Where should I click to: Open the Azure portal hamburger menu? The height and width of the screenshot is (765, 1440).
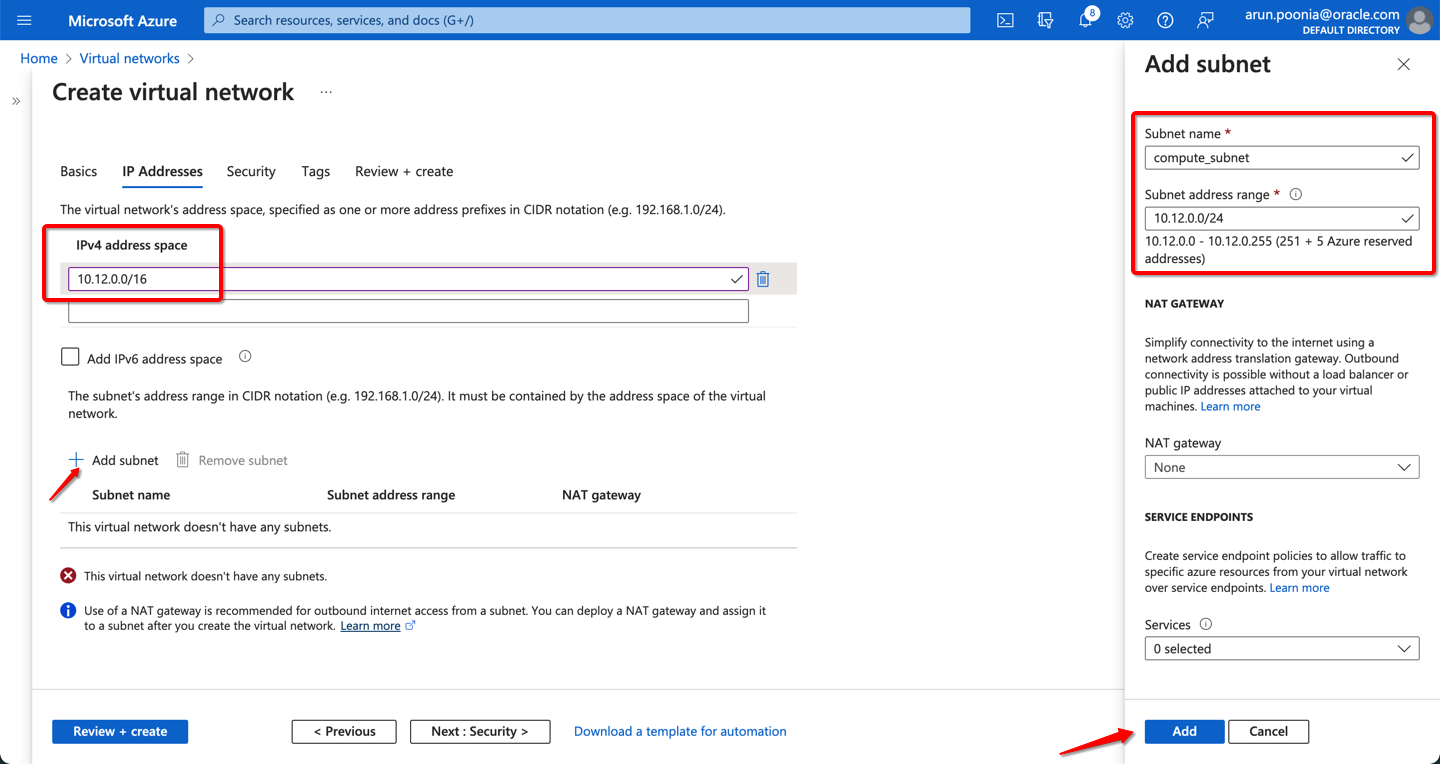pyautogui.click(x=25, y=20)
